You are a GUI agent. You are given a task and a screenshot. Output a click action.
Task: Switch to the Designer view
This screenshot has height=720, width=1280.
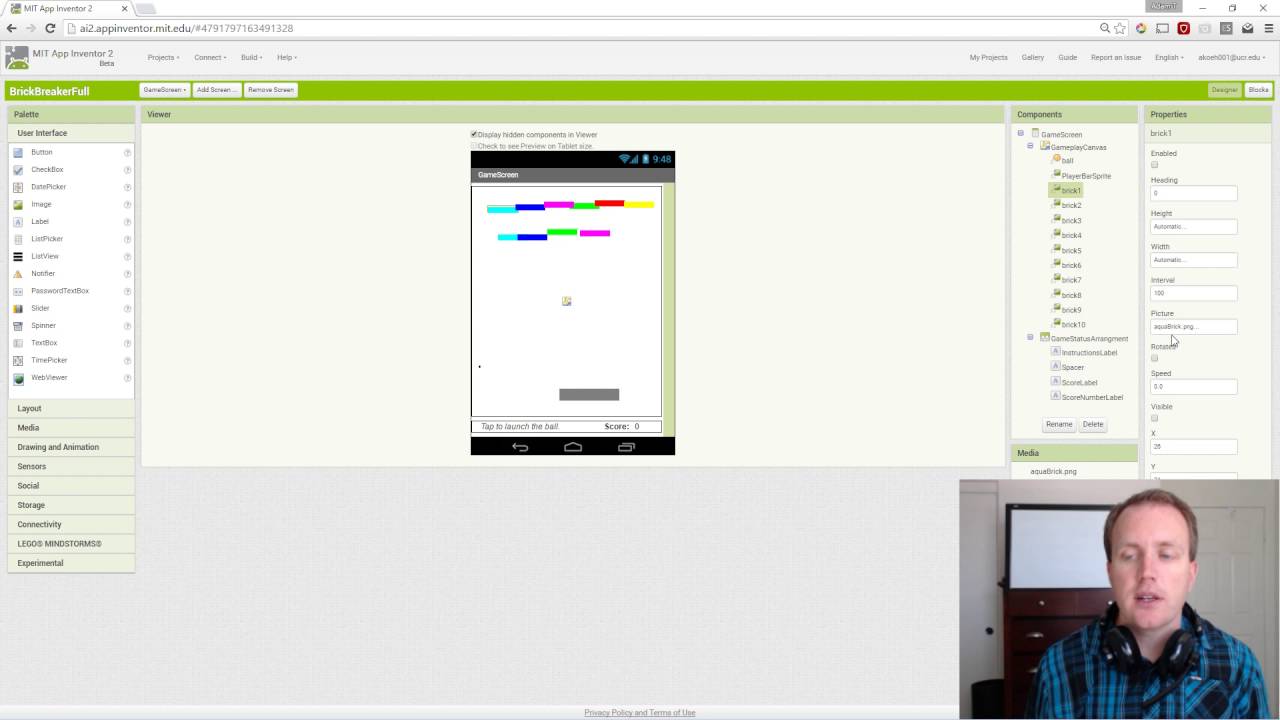coord(1225,90)
